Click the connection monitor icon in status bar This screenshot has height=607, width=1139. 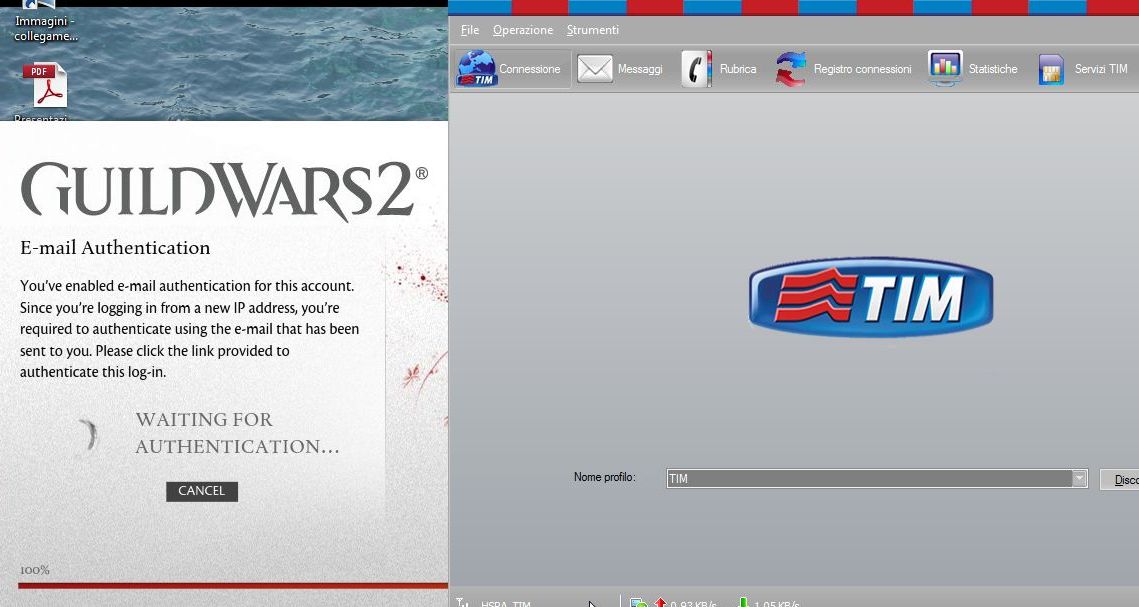pyautogui.click(x=639, y=602)
